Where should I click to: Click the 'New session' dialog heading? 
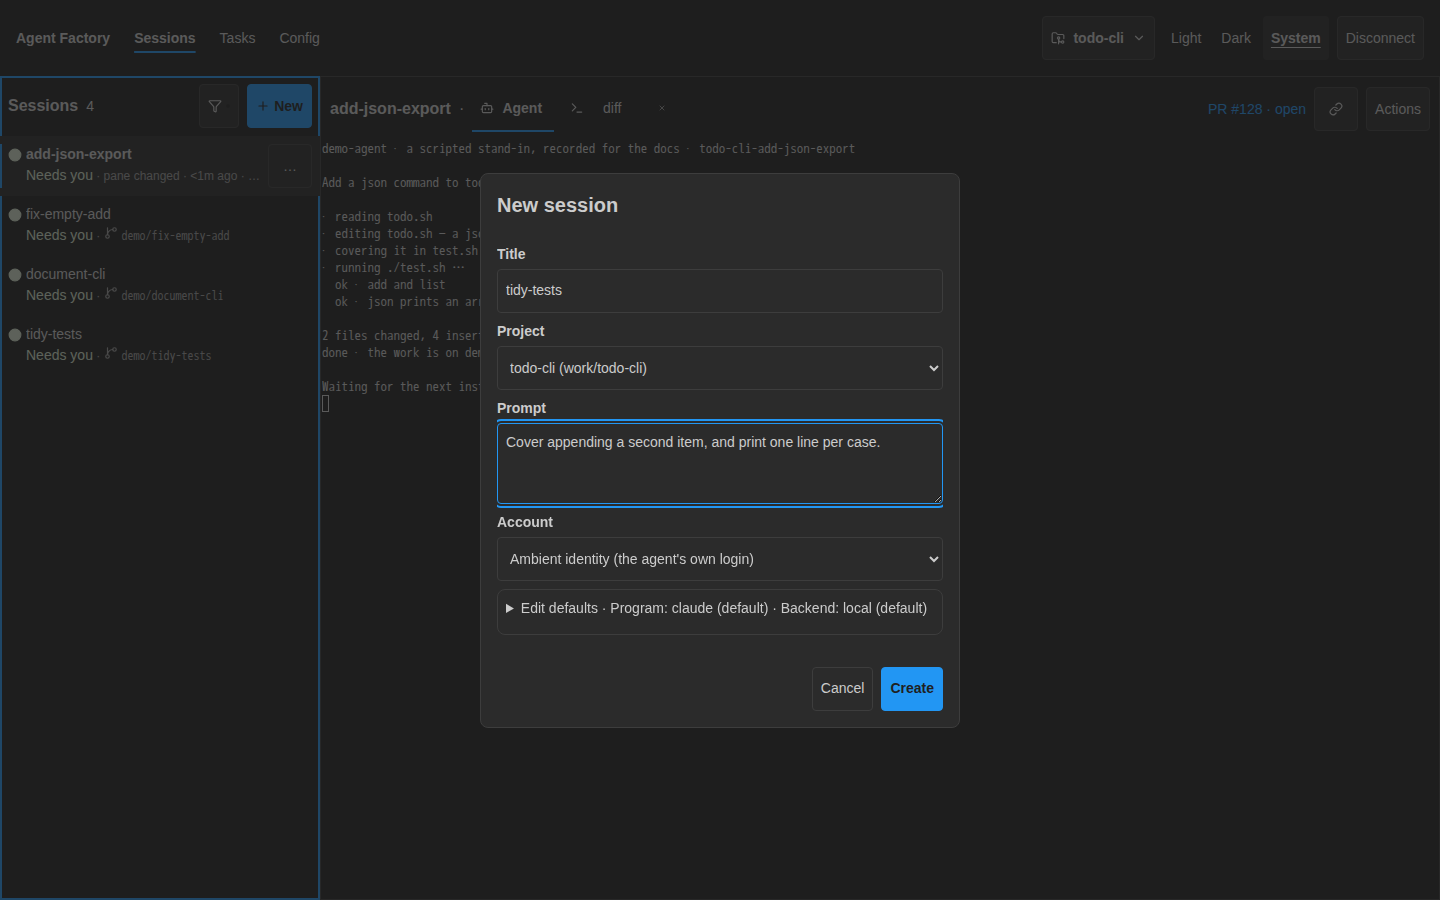click(x=557, y=205)
